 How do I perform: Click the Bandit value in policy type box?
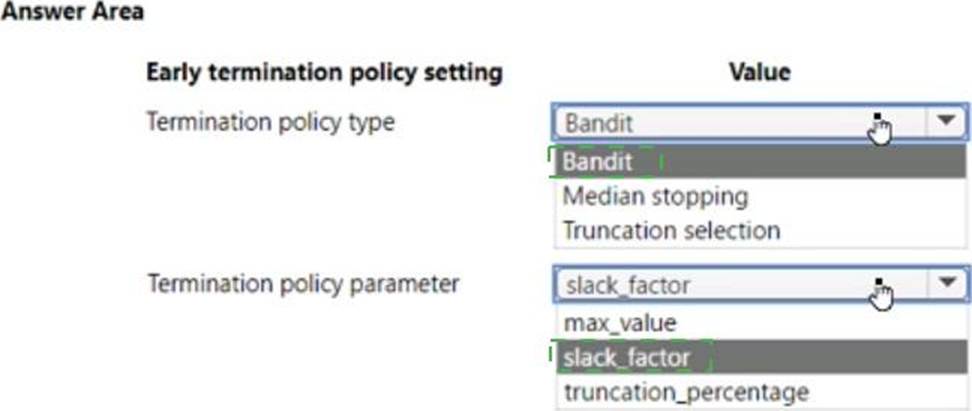click(x=599, y=123)
